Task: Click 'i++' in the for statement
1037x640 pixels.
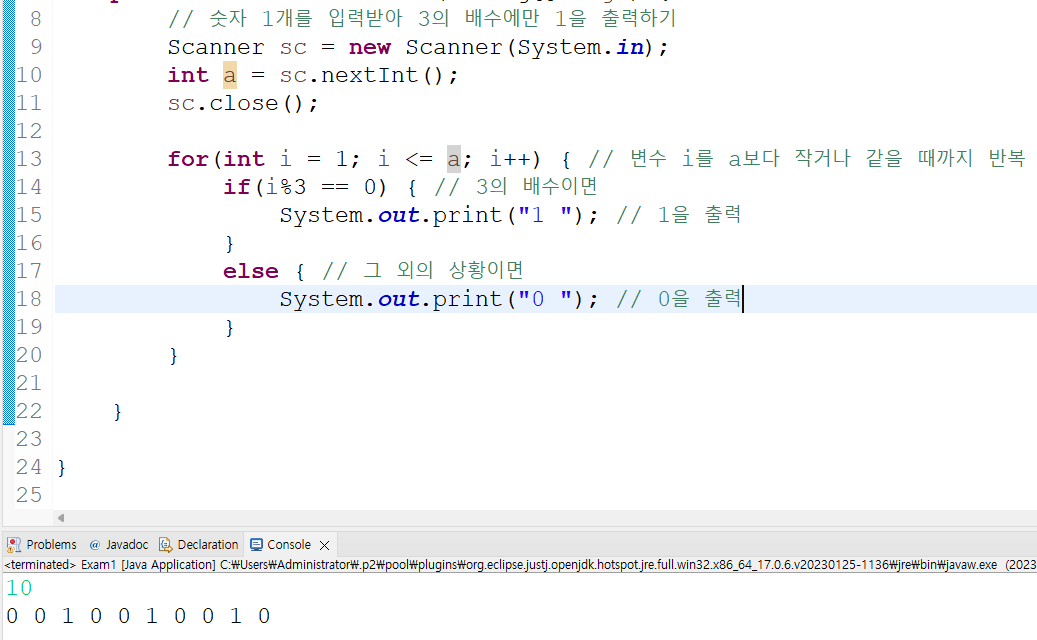Action: [x=515, y=159]
